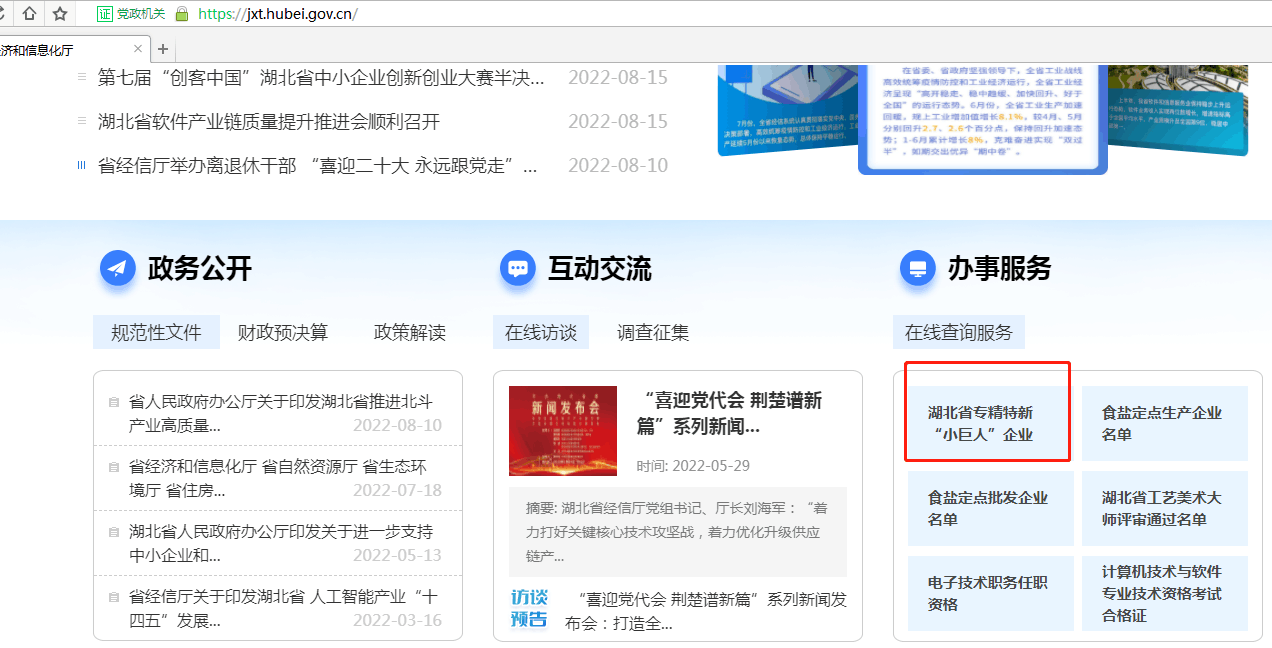The image size is (1272, 648).
Task: Select the 在线查询服务 tab
Action: 958,332
